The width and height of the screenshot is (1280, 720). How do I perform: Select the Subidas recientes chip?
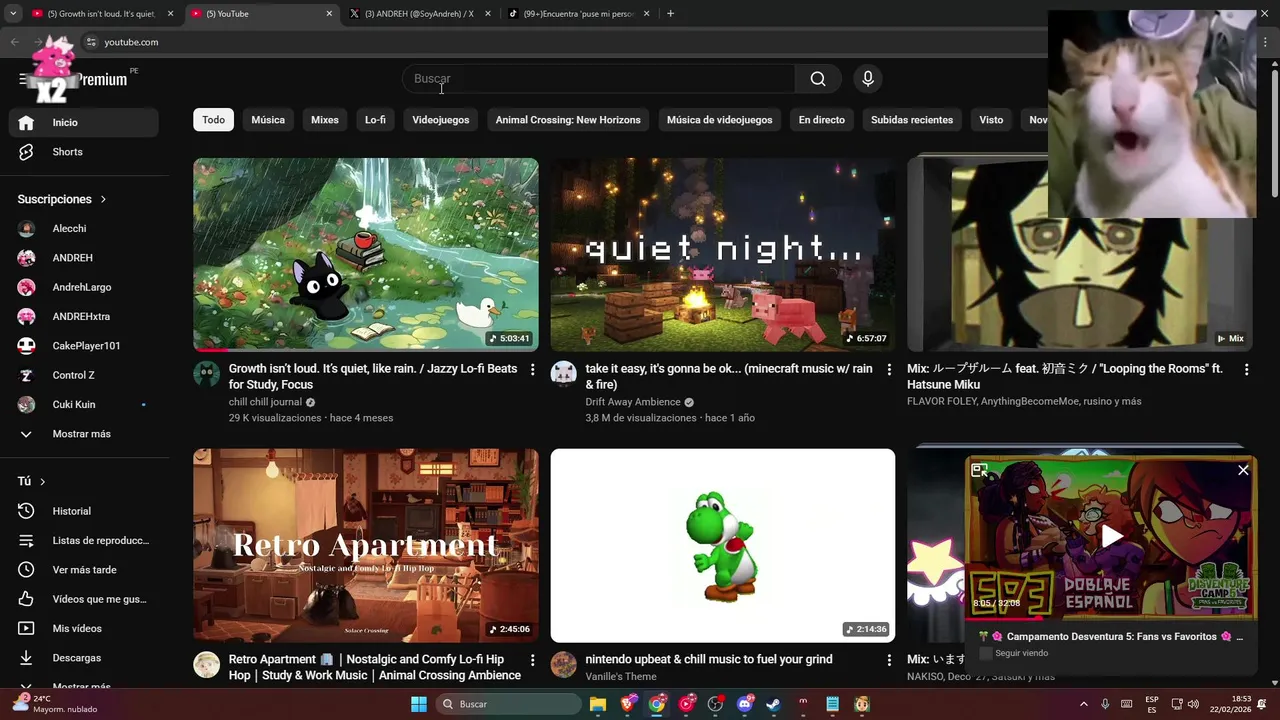(912, 120)
